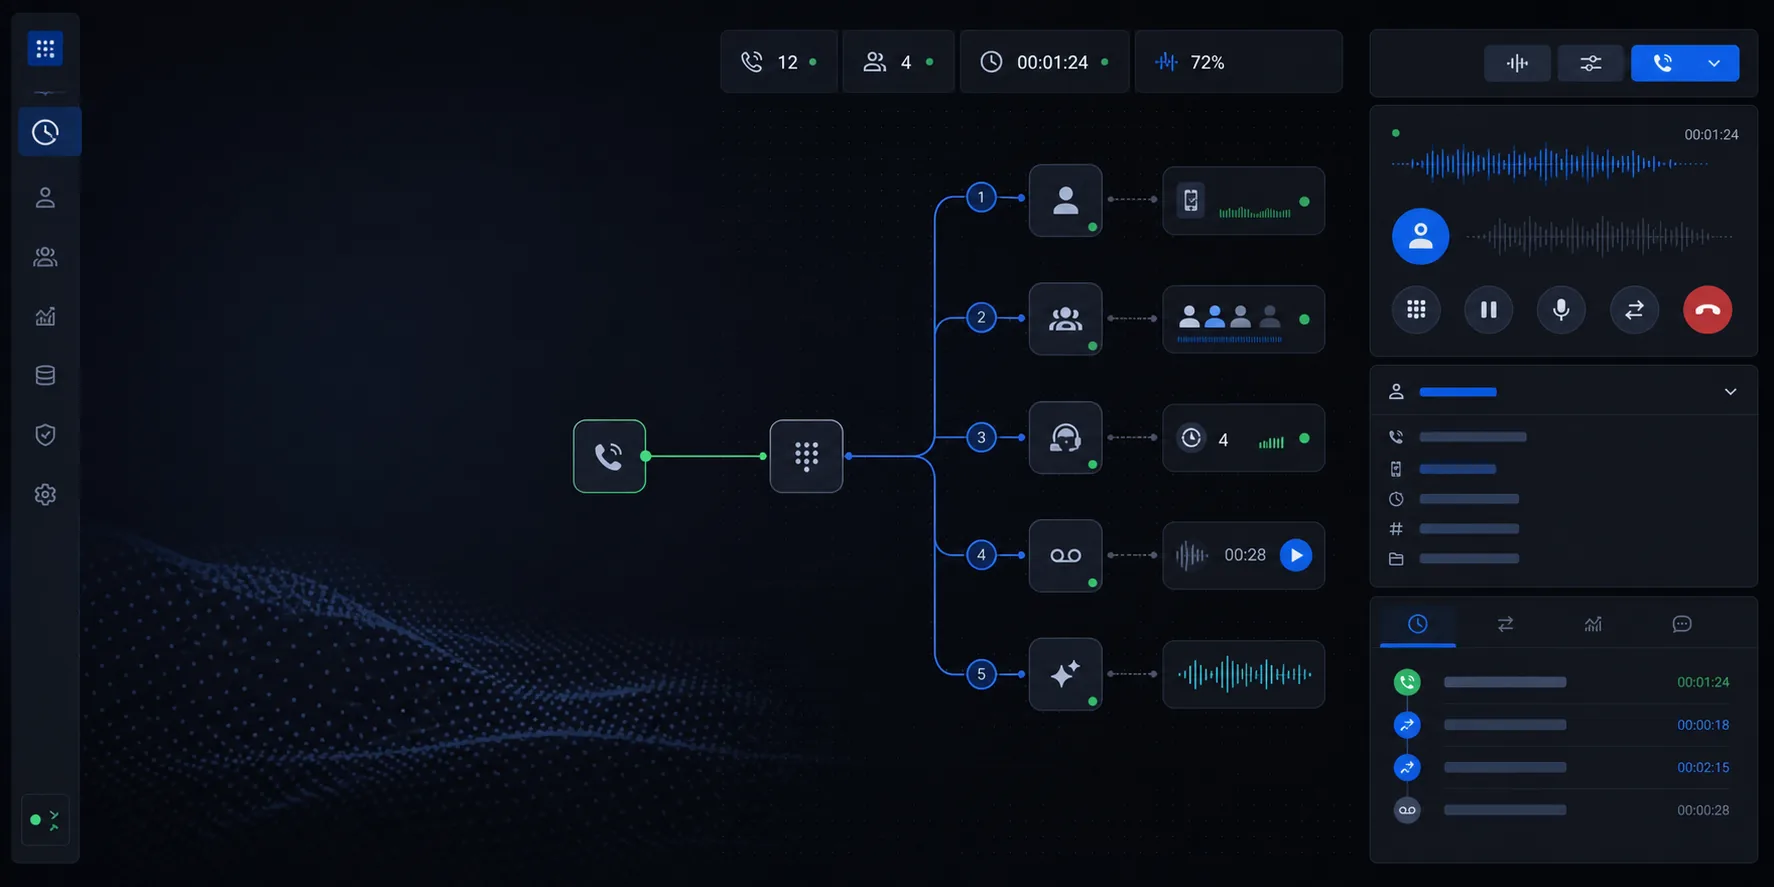Screen dimensions: 1774x887
Task: Select the headset support agent node
Action: (x=1065, y=438)
